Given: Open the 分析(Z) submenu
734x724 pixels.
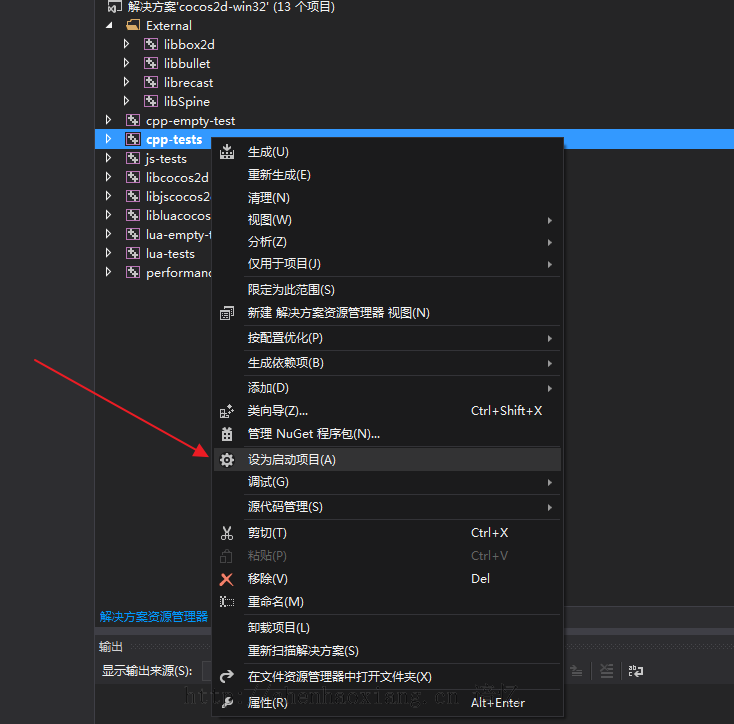Looking at the screenshot, I should click(x=387, y=242).
